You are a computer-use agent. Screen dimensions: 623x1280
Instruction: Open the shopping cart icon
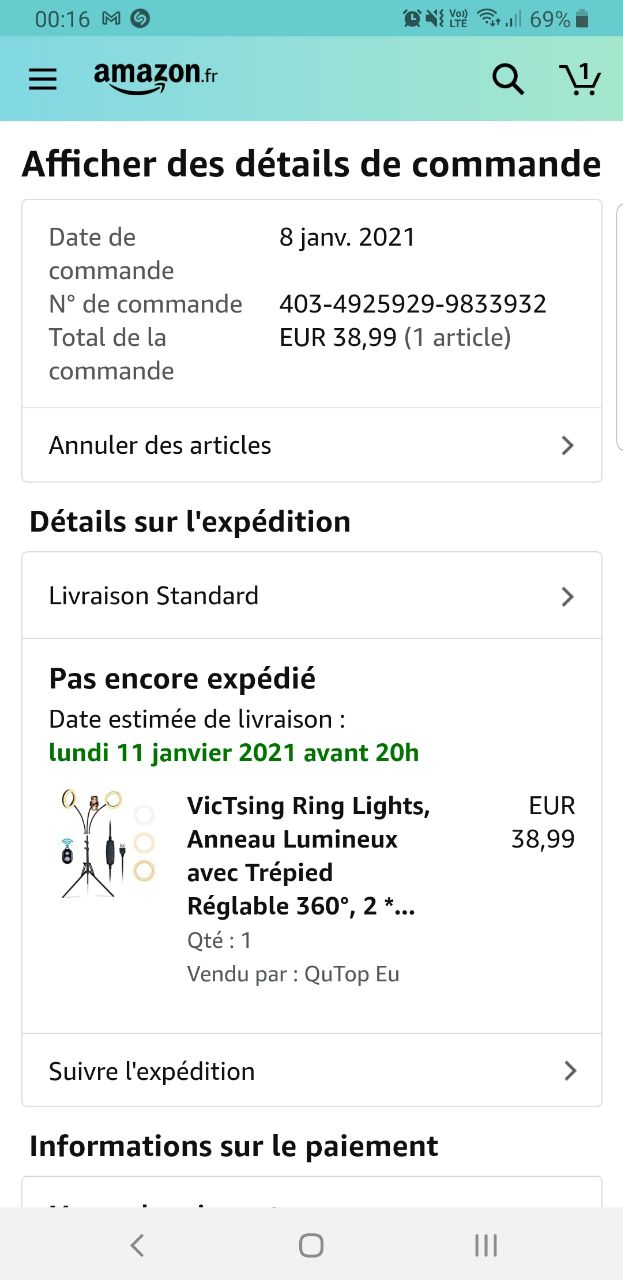coord(579,79)
